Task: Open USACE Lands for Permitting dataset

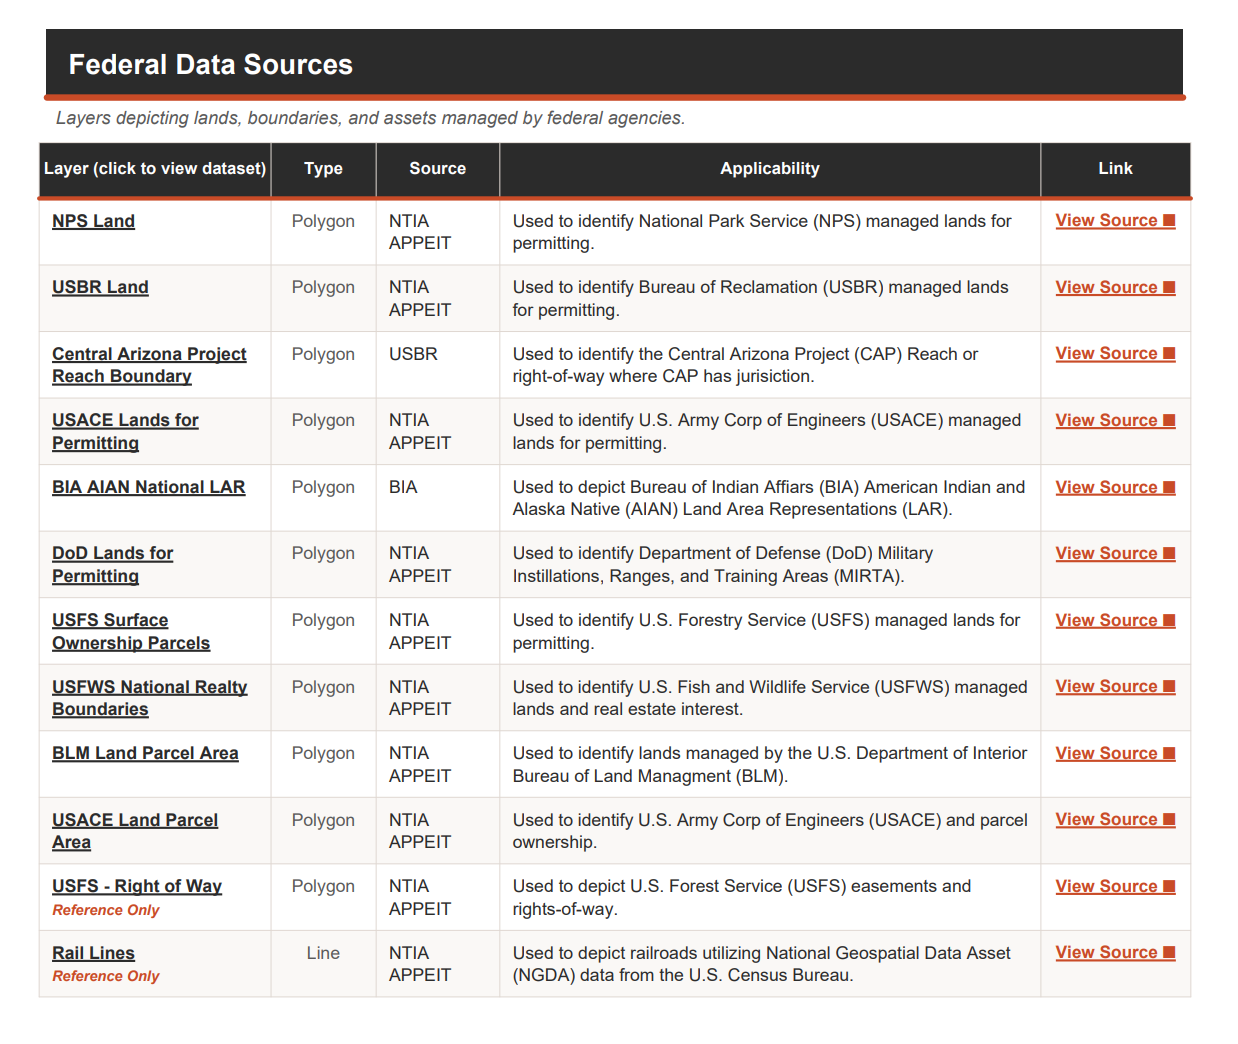Action: pyautogui.click(x=125, y=431)
